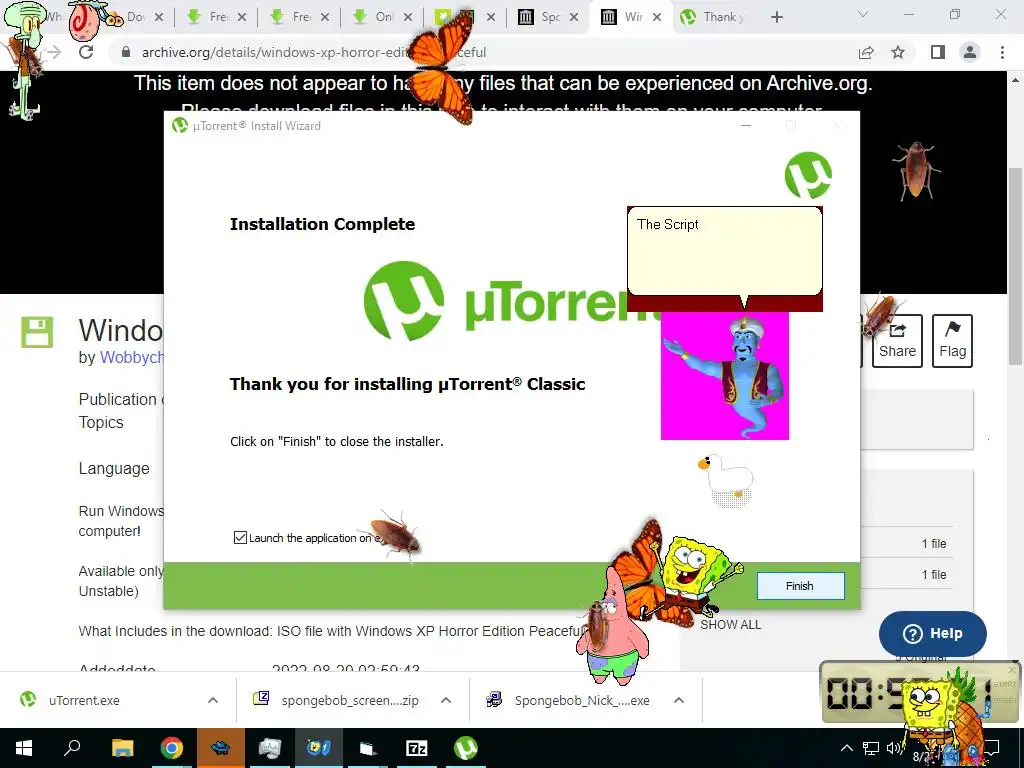
Task: Open the 7z app on the taskbar
Action: [x=417, y=748]
